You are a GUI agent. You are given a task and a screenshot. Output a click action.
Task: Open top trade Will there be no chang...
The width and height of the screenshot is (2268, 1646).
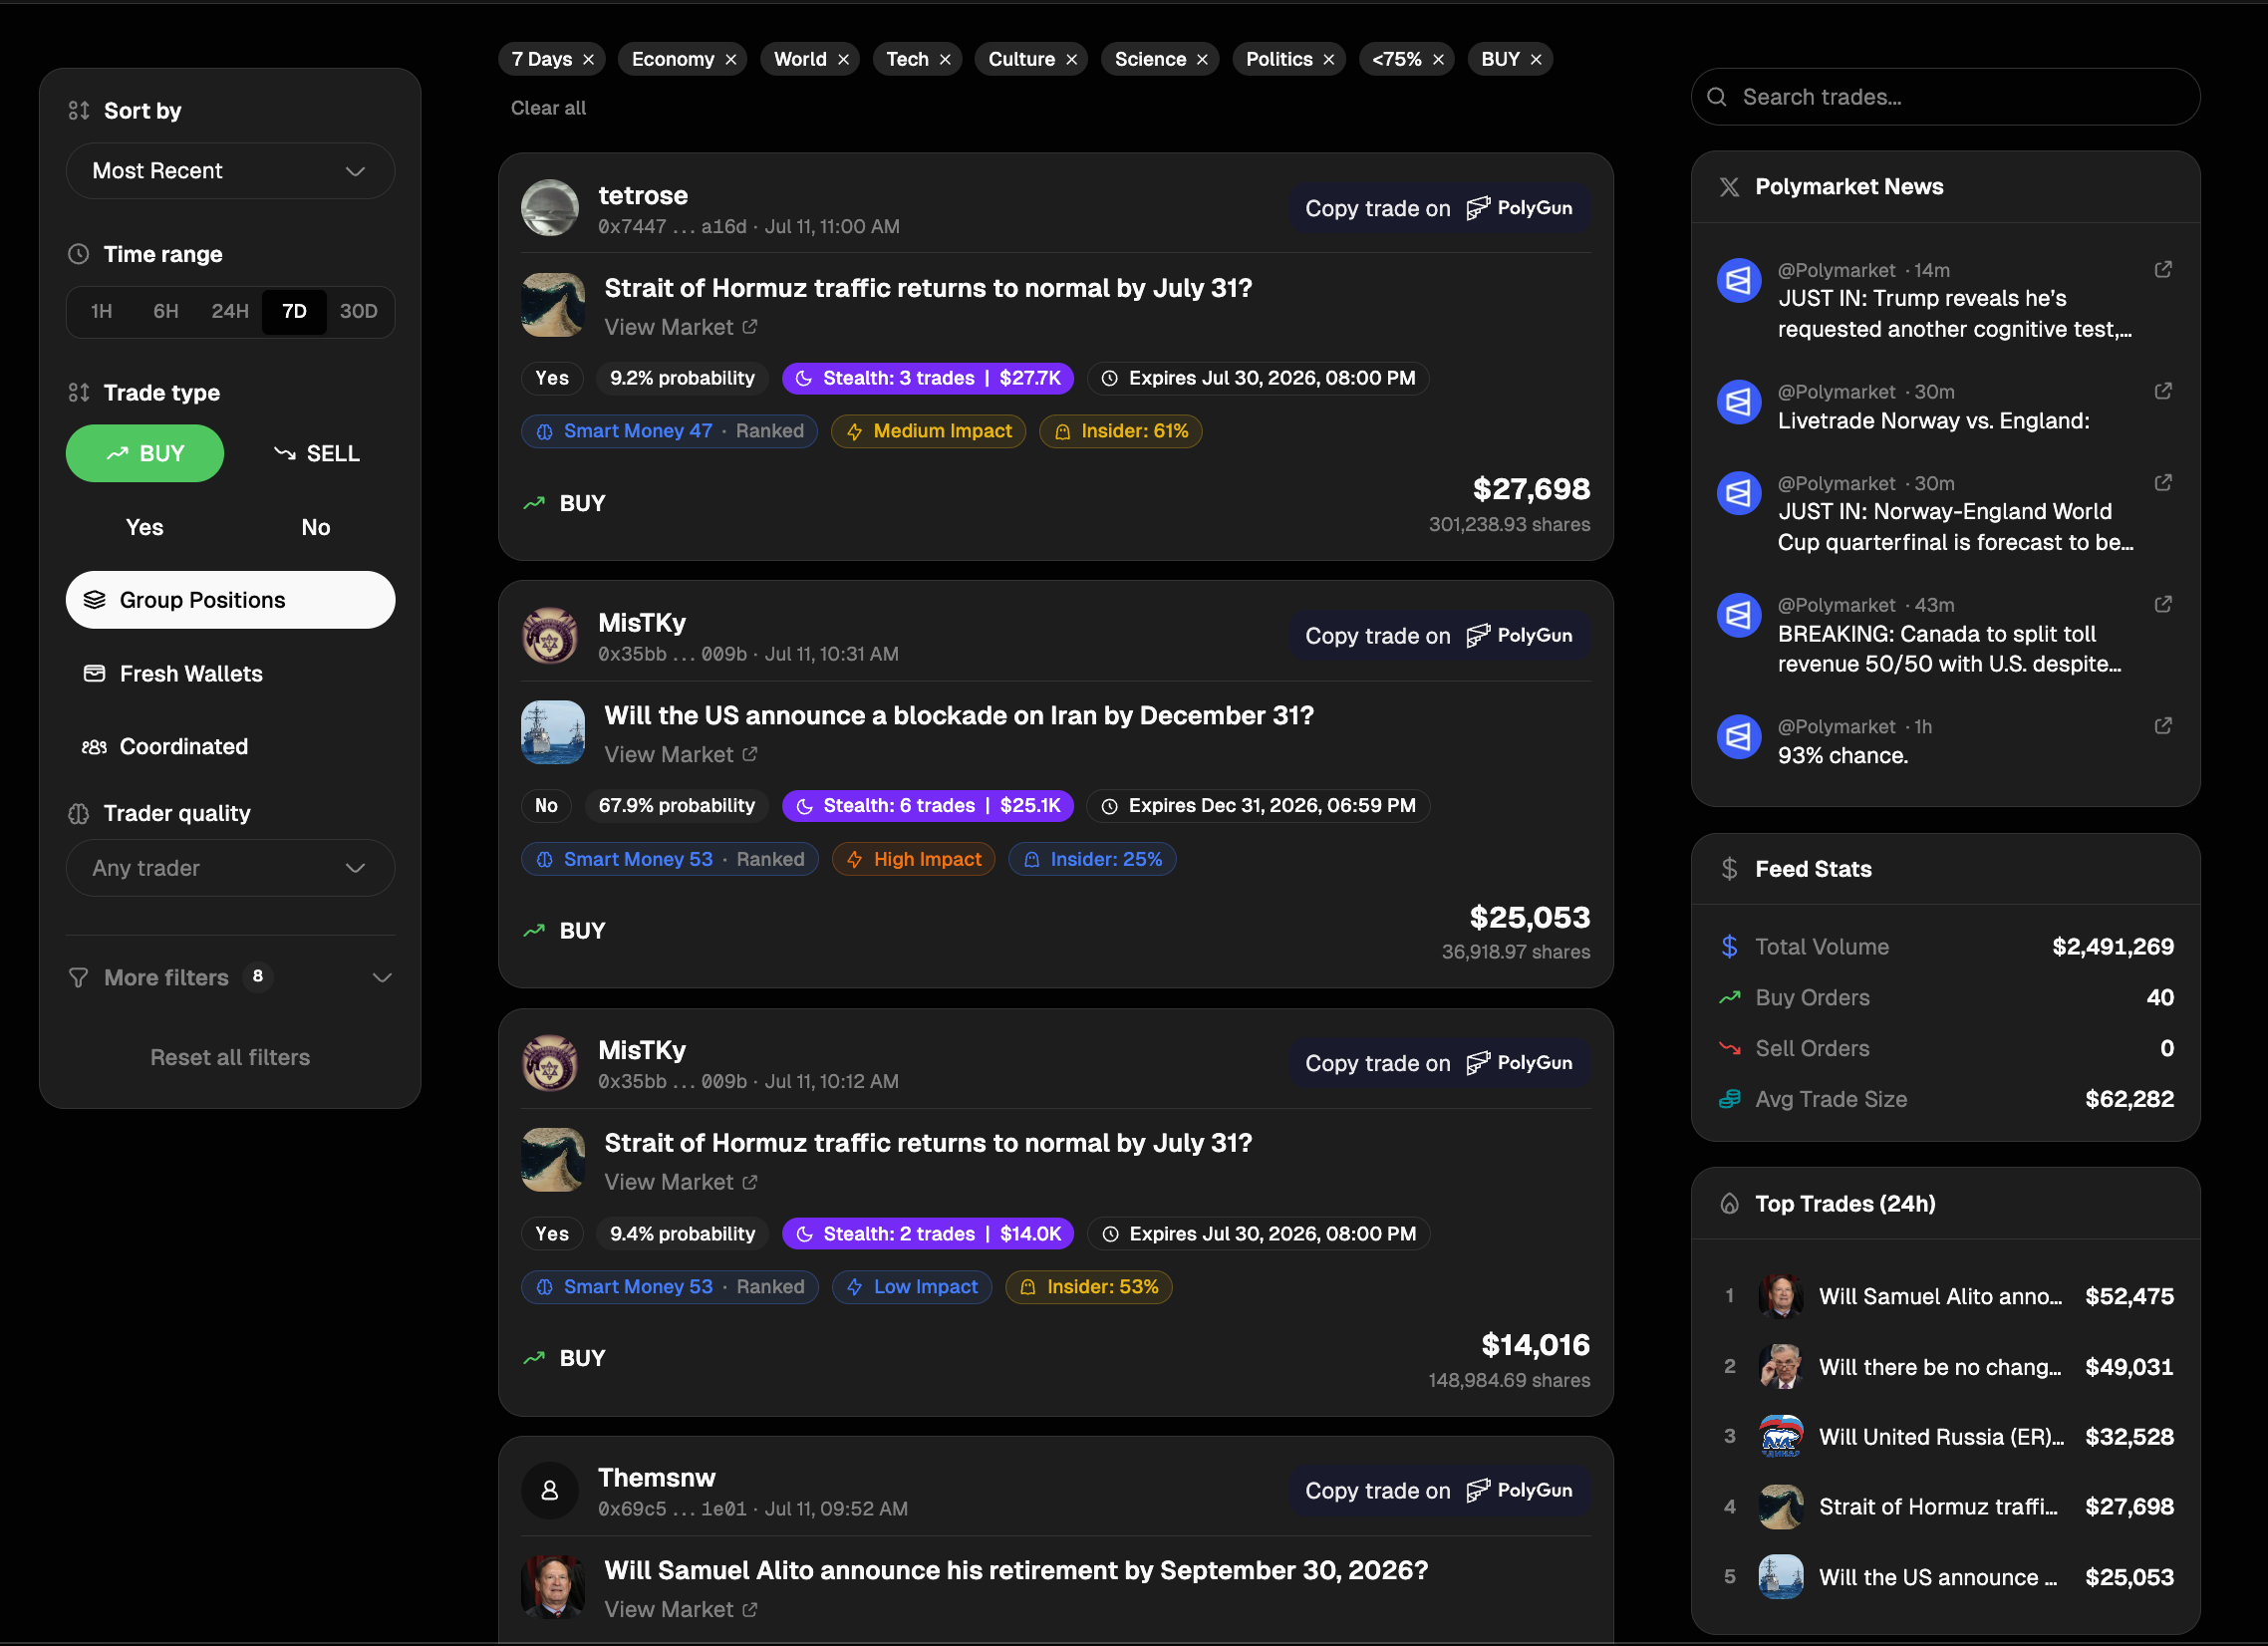click(x=1945, y=1367)
